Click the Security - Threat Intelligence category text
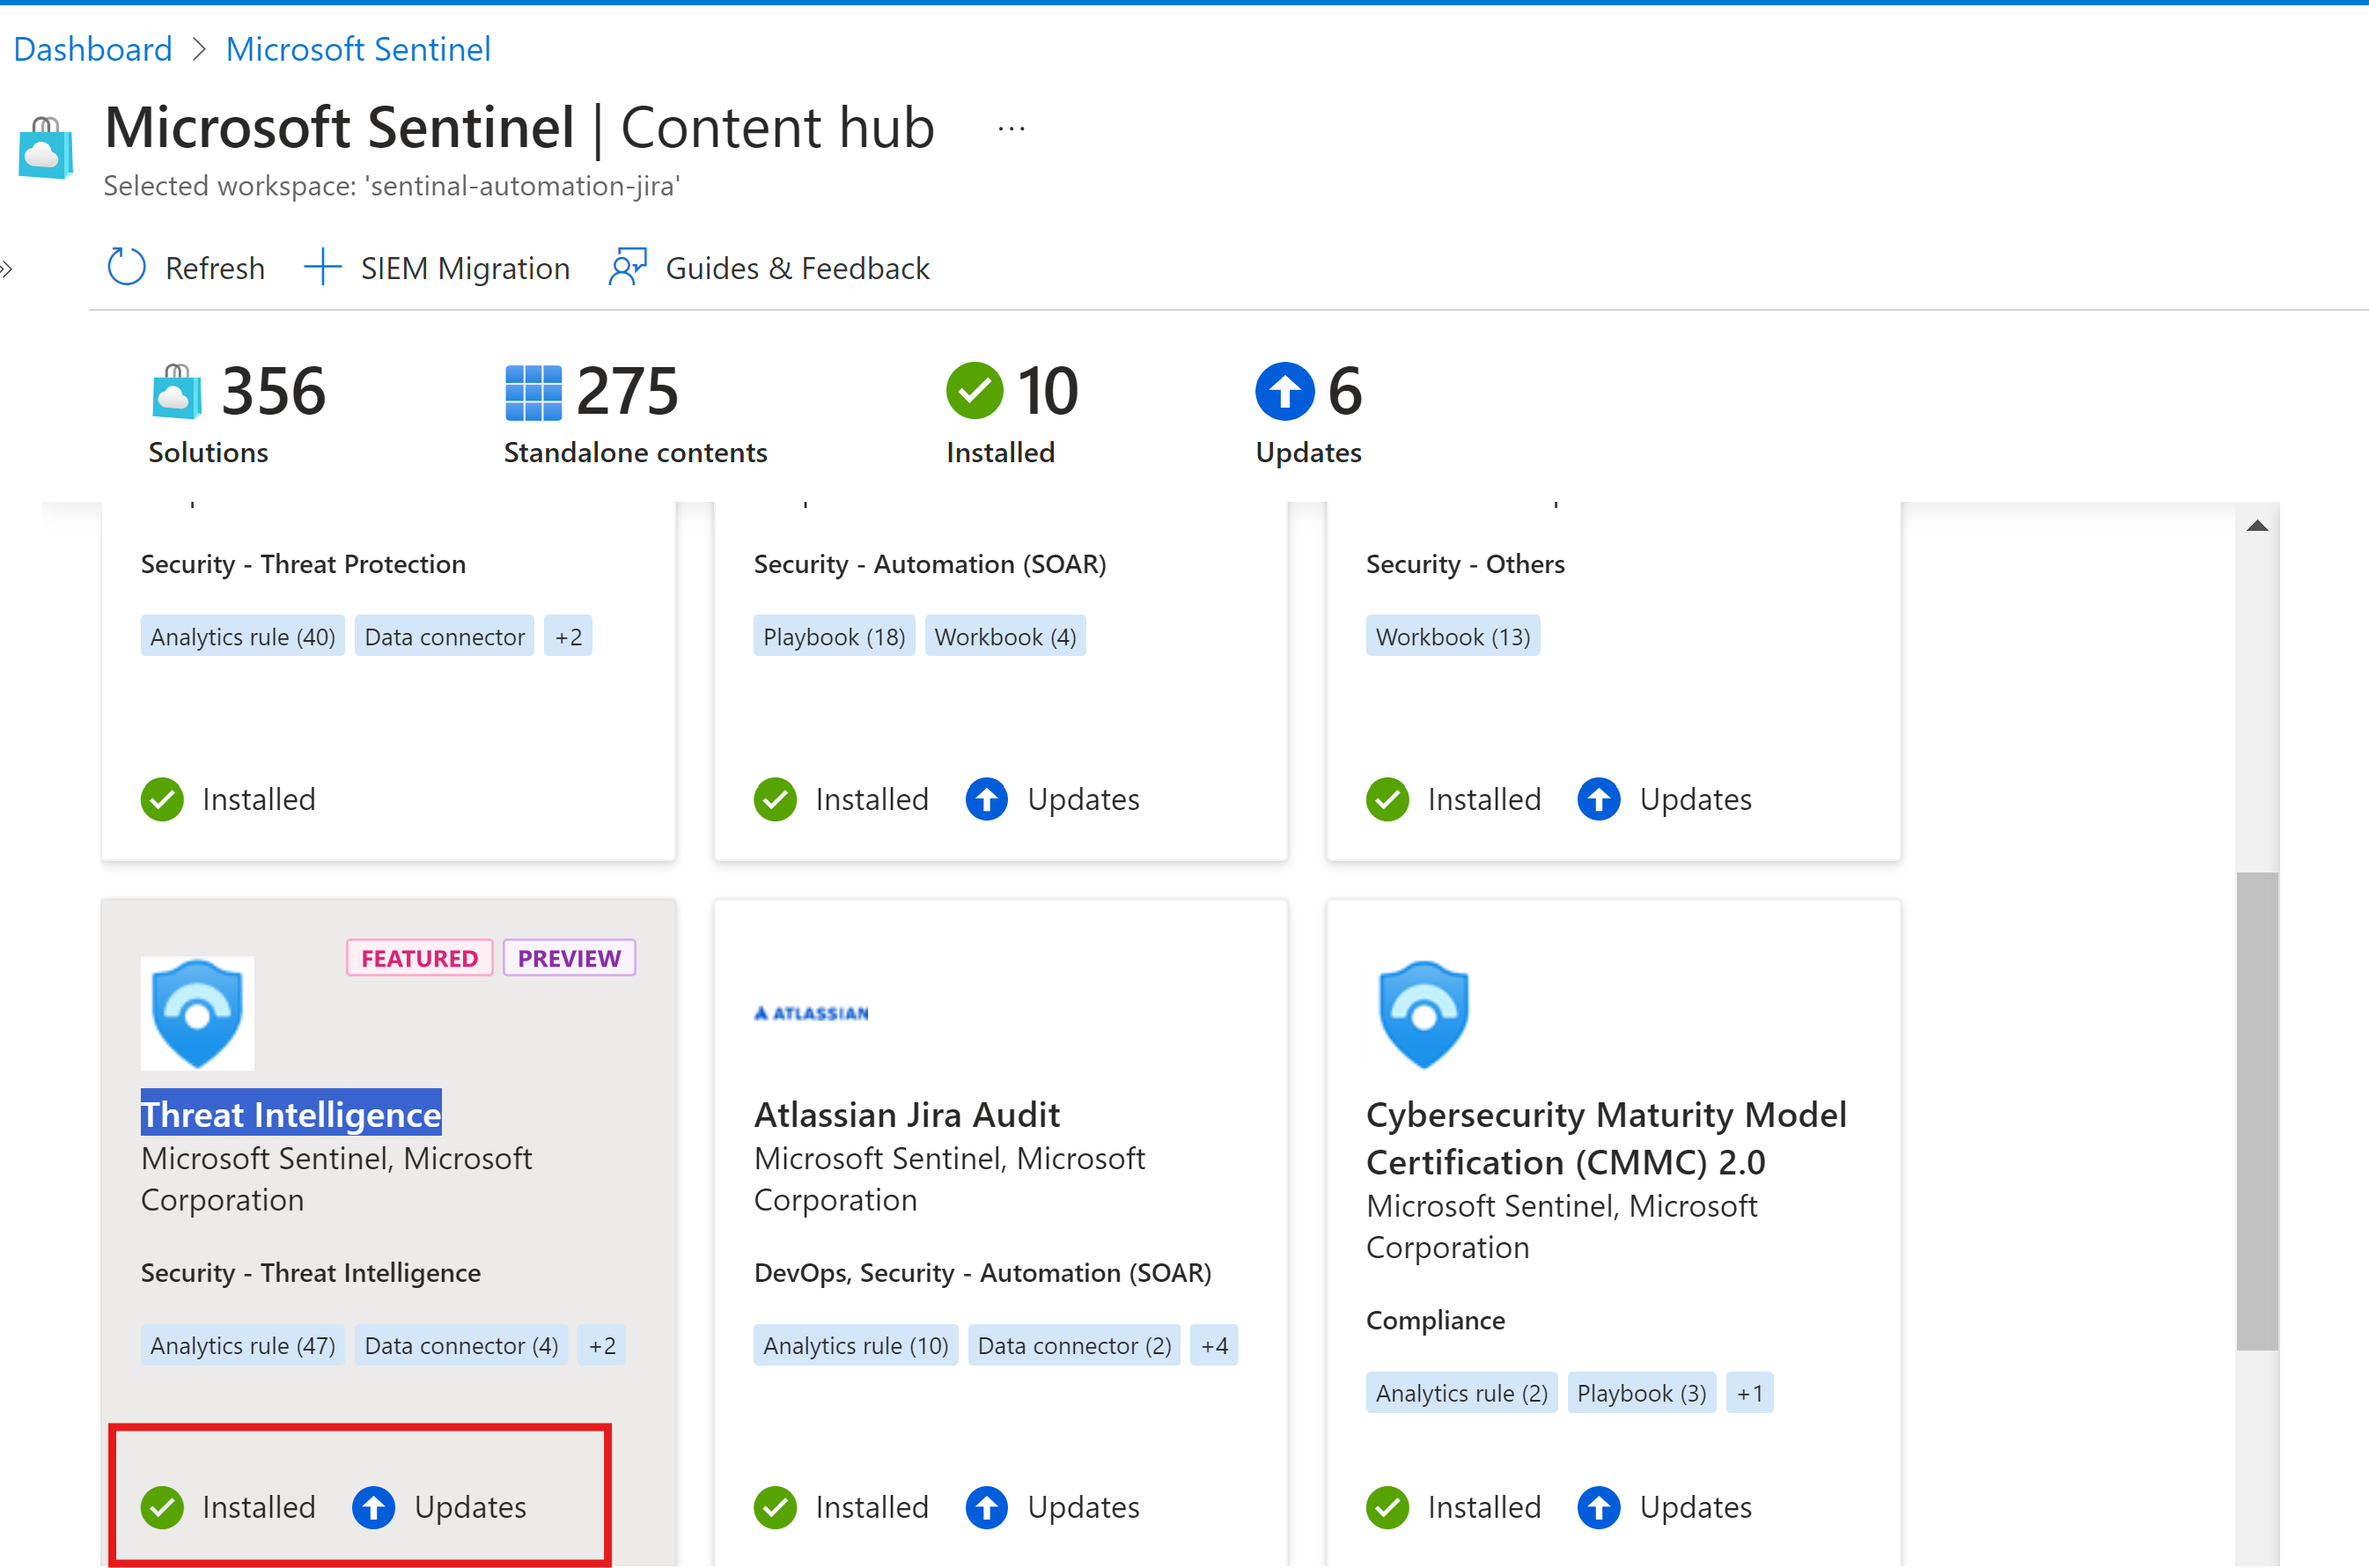Viewport: 2369px width, 1568px height. coord(310,1272)
